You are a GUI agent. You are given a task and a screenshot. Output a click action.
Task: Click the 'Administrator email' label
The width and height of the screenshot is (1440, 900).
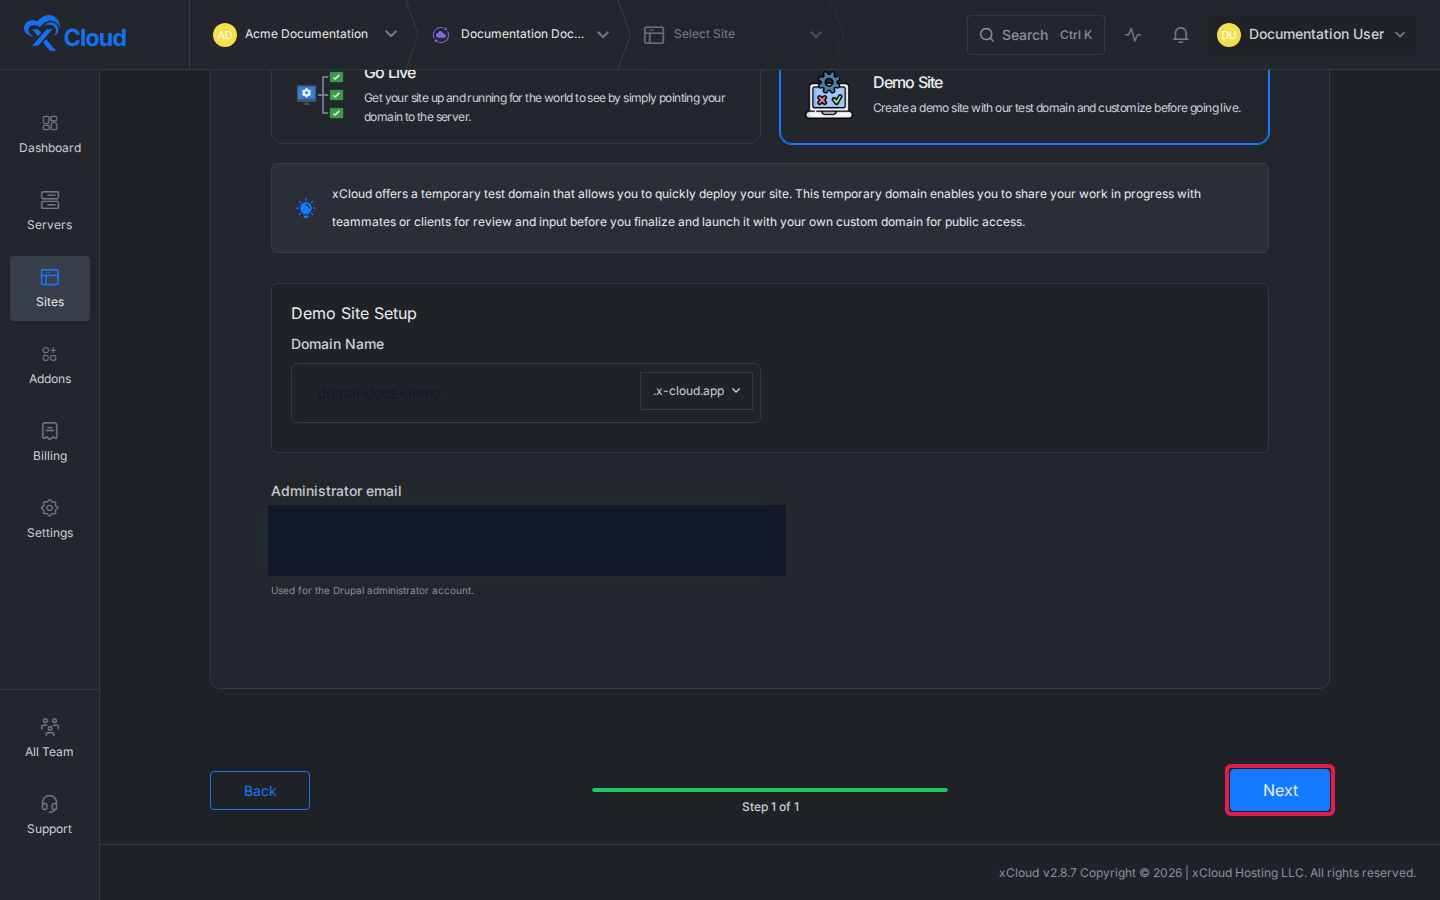pyautogui.click(x=336, y=491)
